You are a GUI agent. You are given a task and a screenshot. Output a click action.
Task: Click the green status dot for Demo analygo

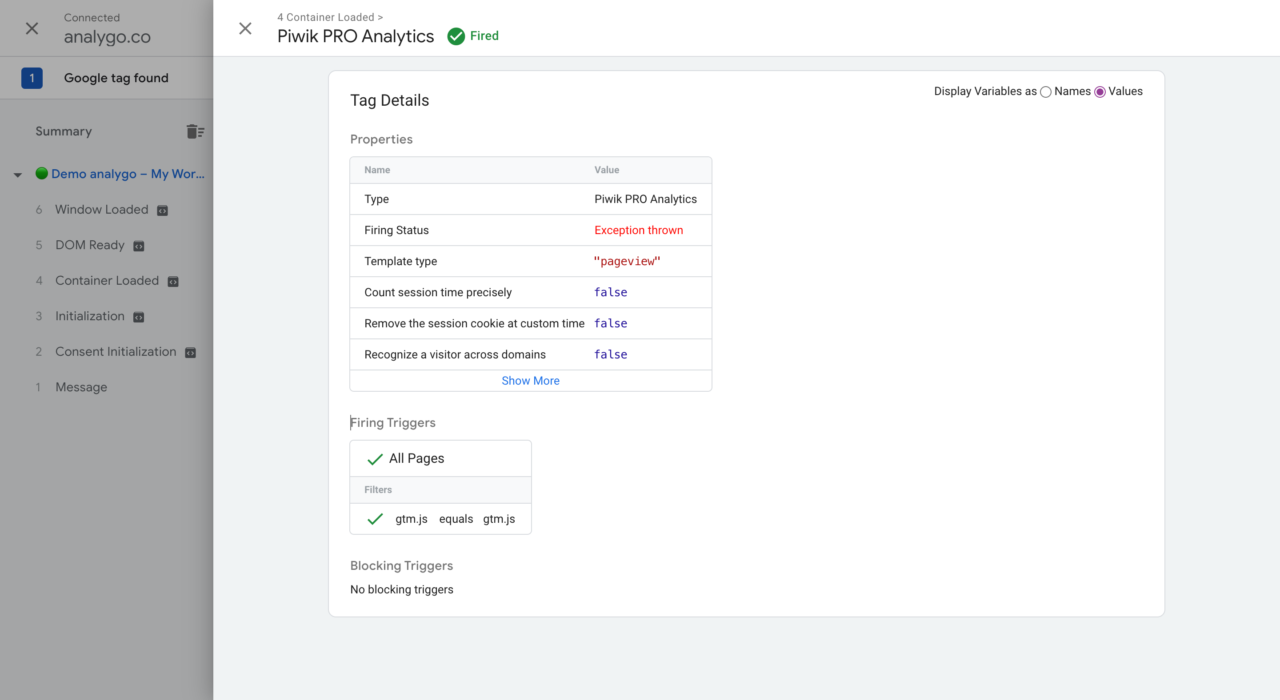41,173
